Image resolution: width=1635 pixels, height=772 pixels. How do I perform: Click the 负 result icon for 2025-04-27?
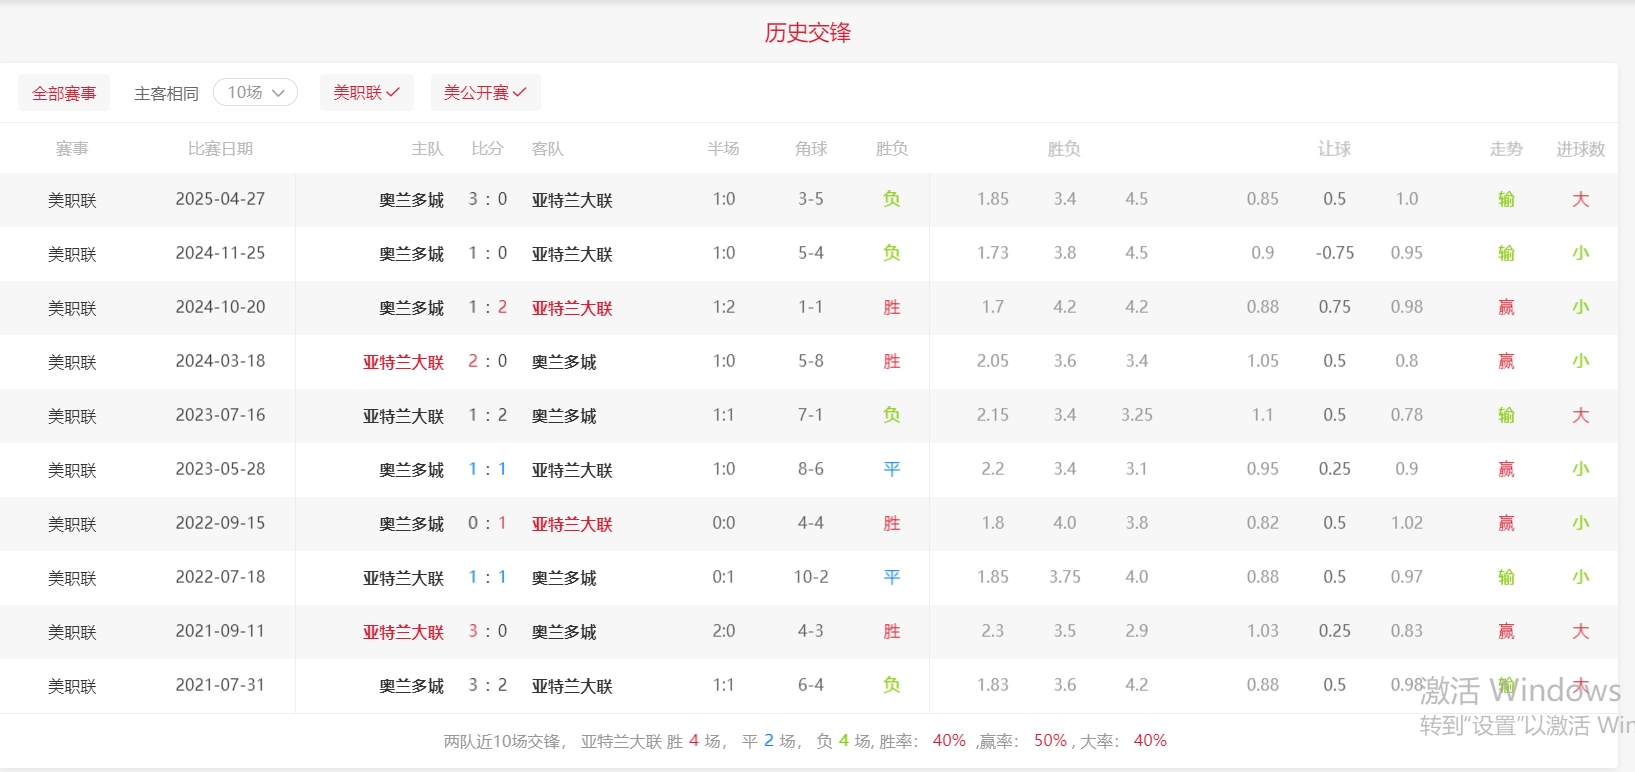click(x=891, y=199)
